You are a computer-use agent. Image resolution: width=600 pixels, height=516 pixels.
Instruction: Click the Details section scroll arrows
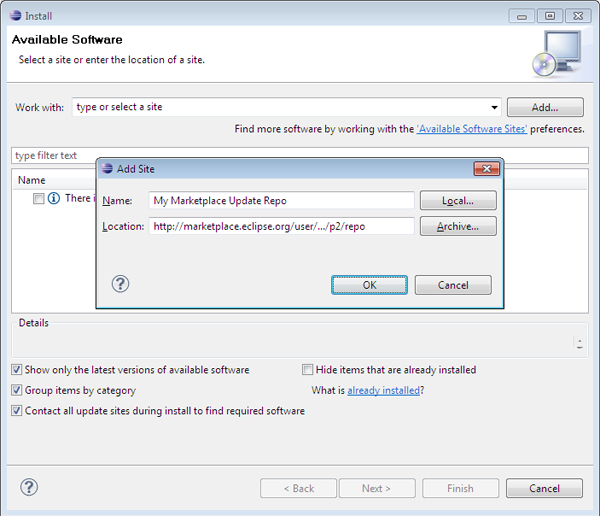[x=579, y=343]
